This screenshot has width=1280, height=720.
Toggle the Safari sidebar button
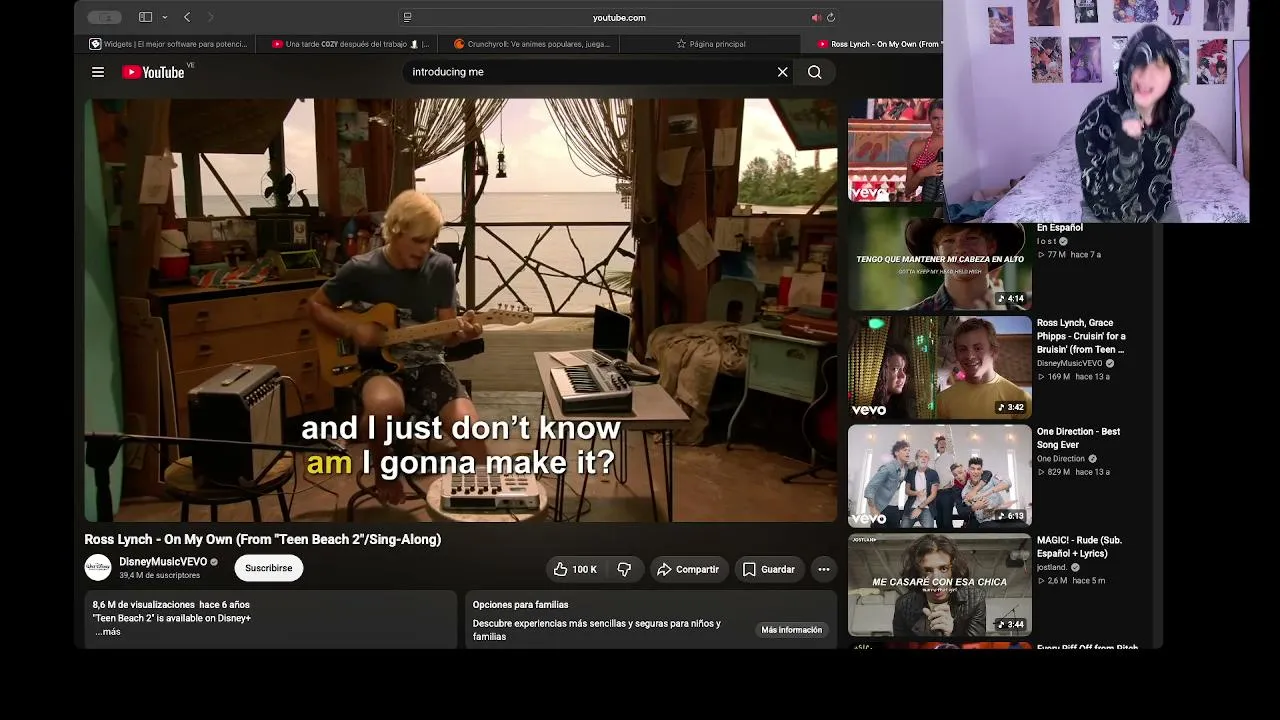145,17
